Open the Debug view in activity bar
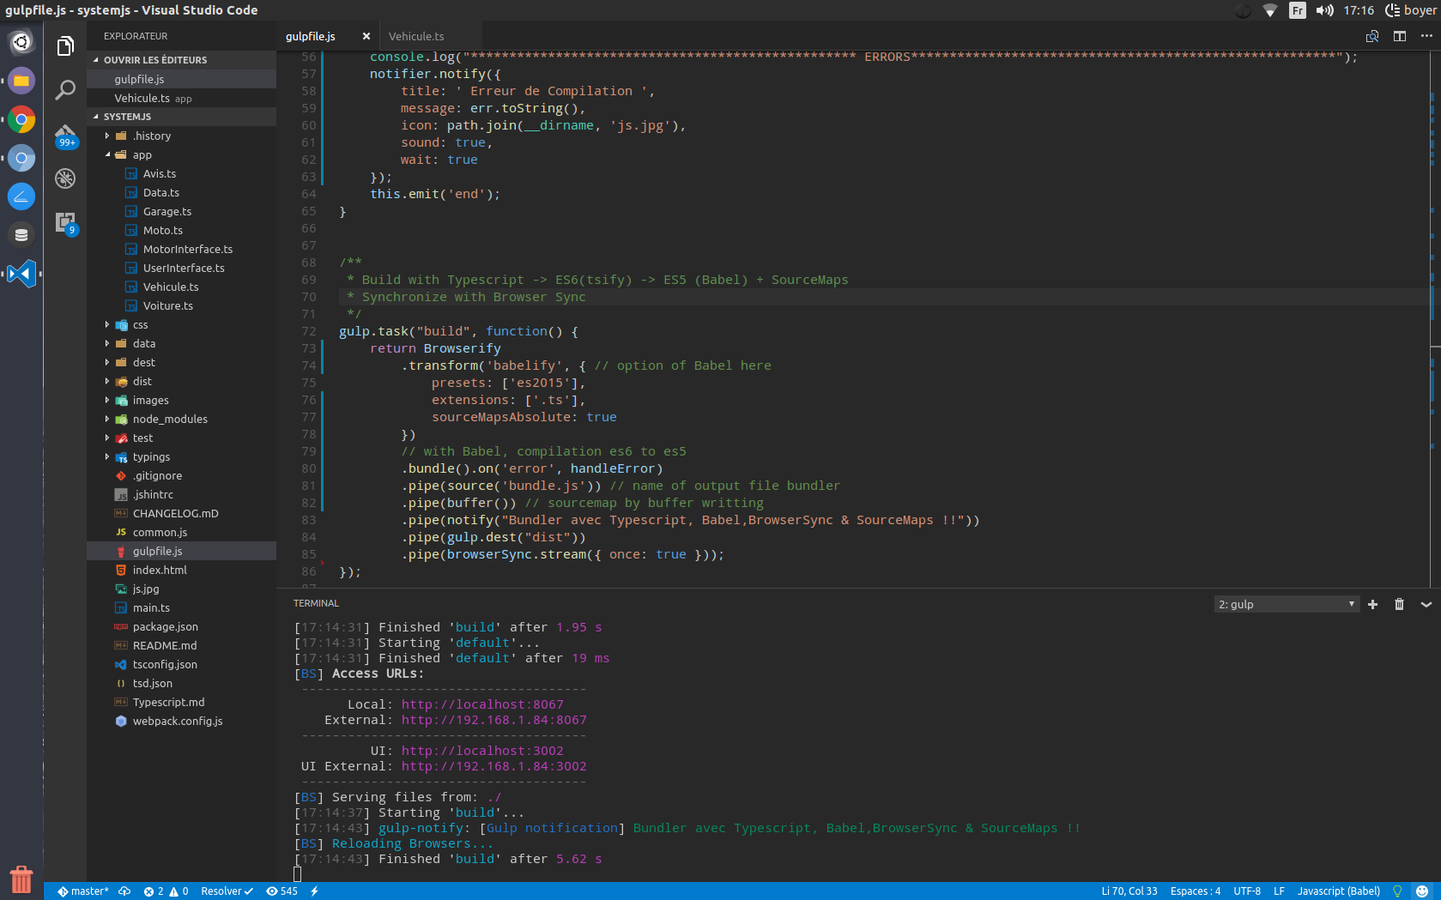 [x=65, y=178]
